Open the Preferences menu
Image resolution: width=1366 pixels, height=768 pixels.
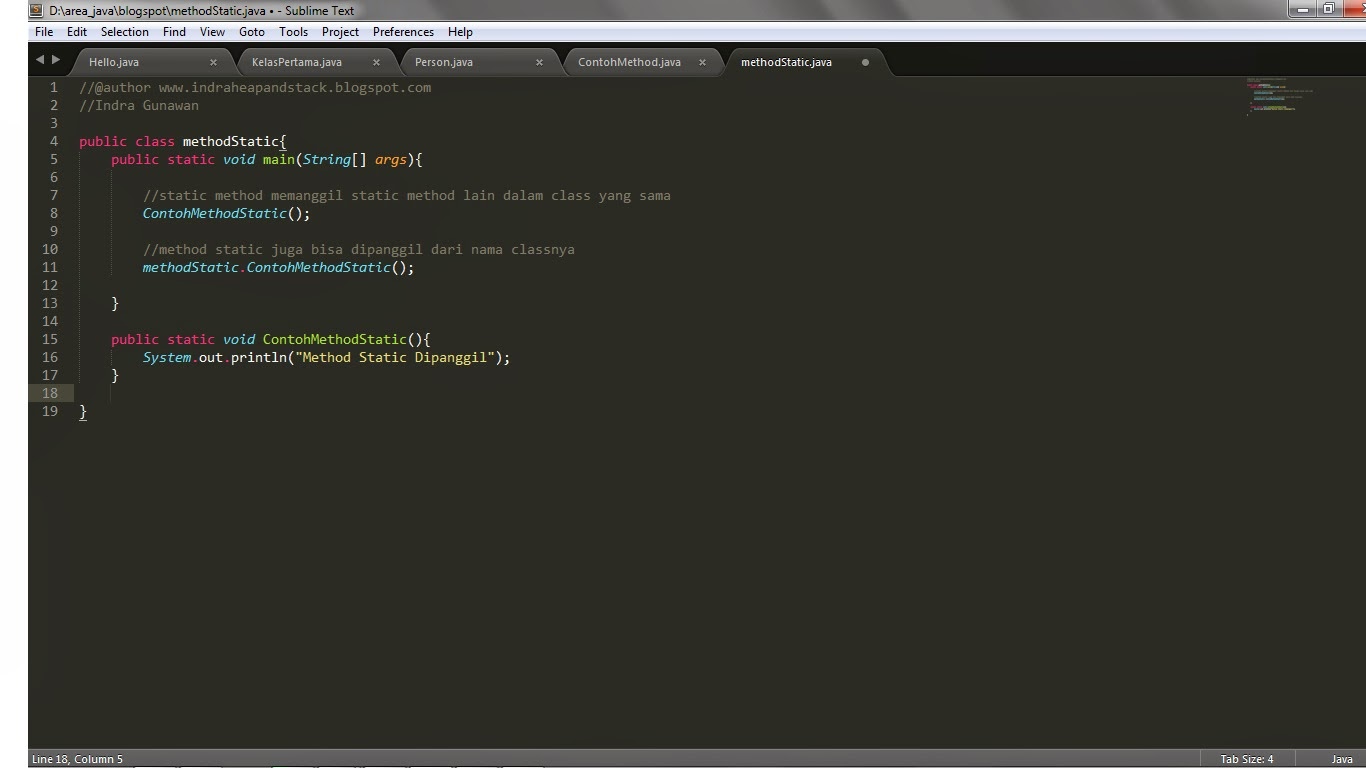[403, 32]
